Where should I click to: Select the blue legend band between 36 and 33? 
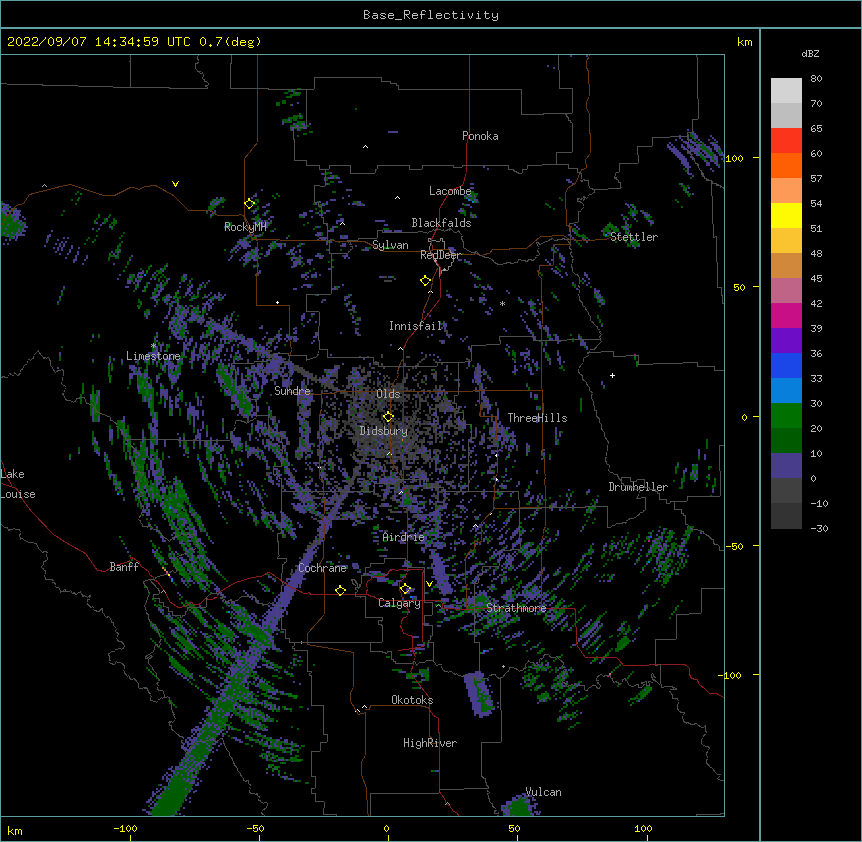coord(786,365)
